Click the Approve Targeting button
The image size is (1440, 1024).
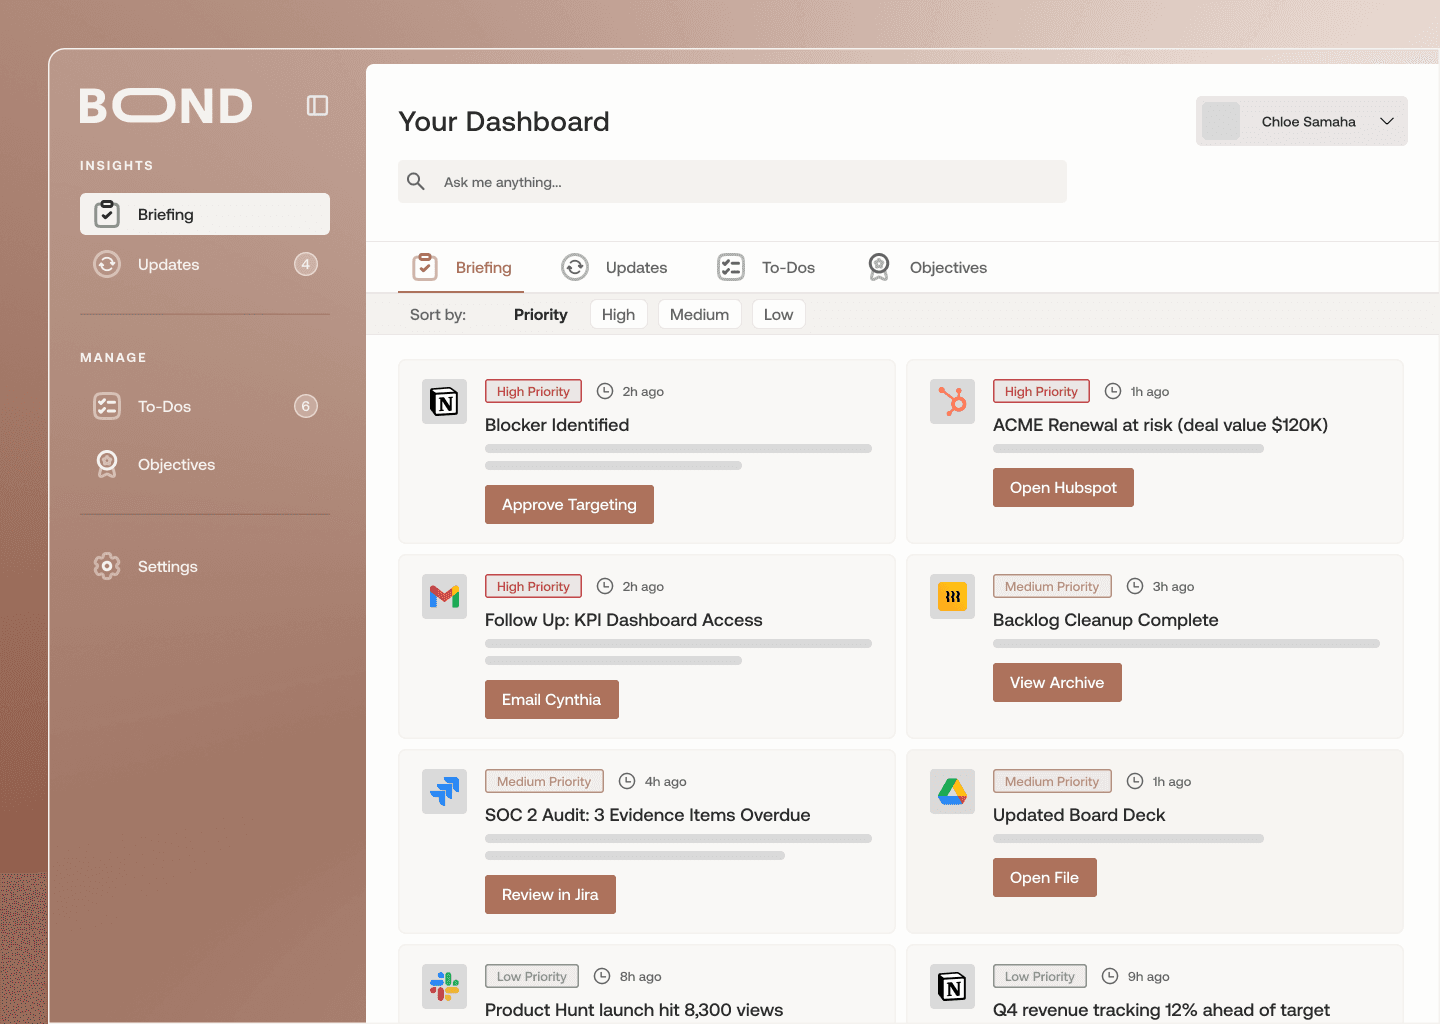[x=569, y=504]
